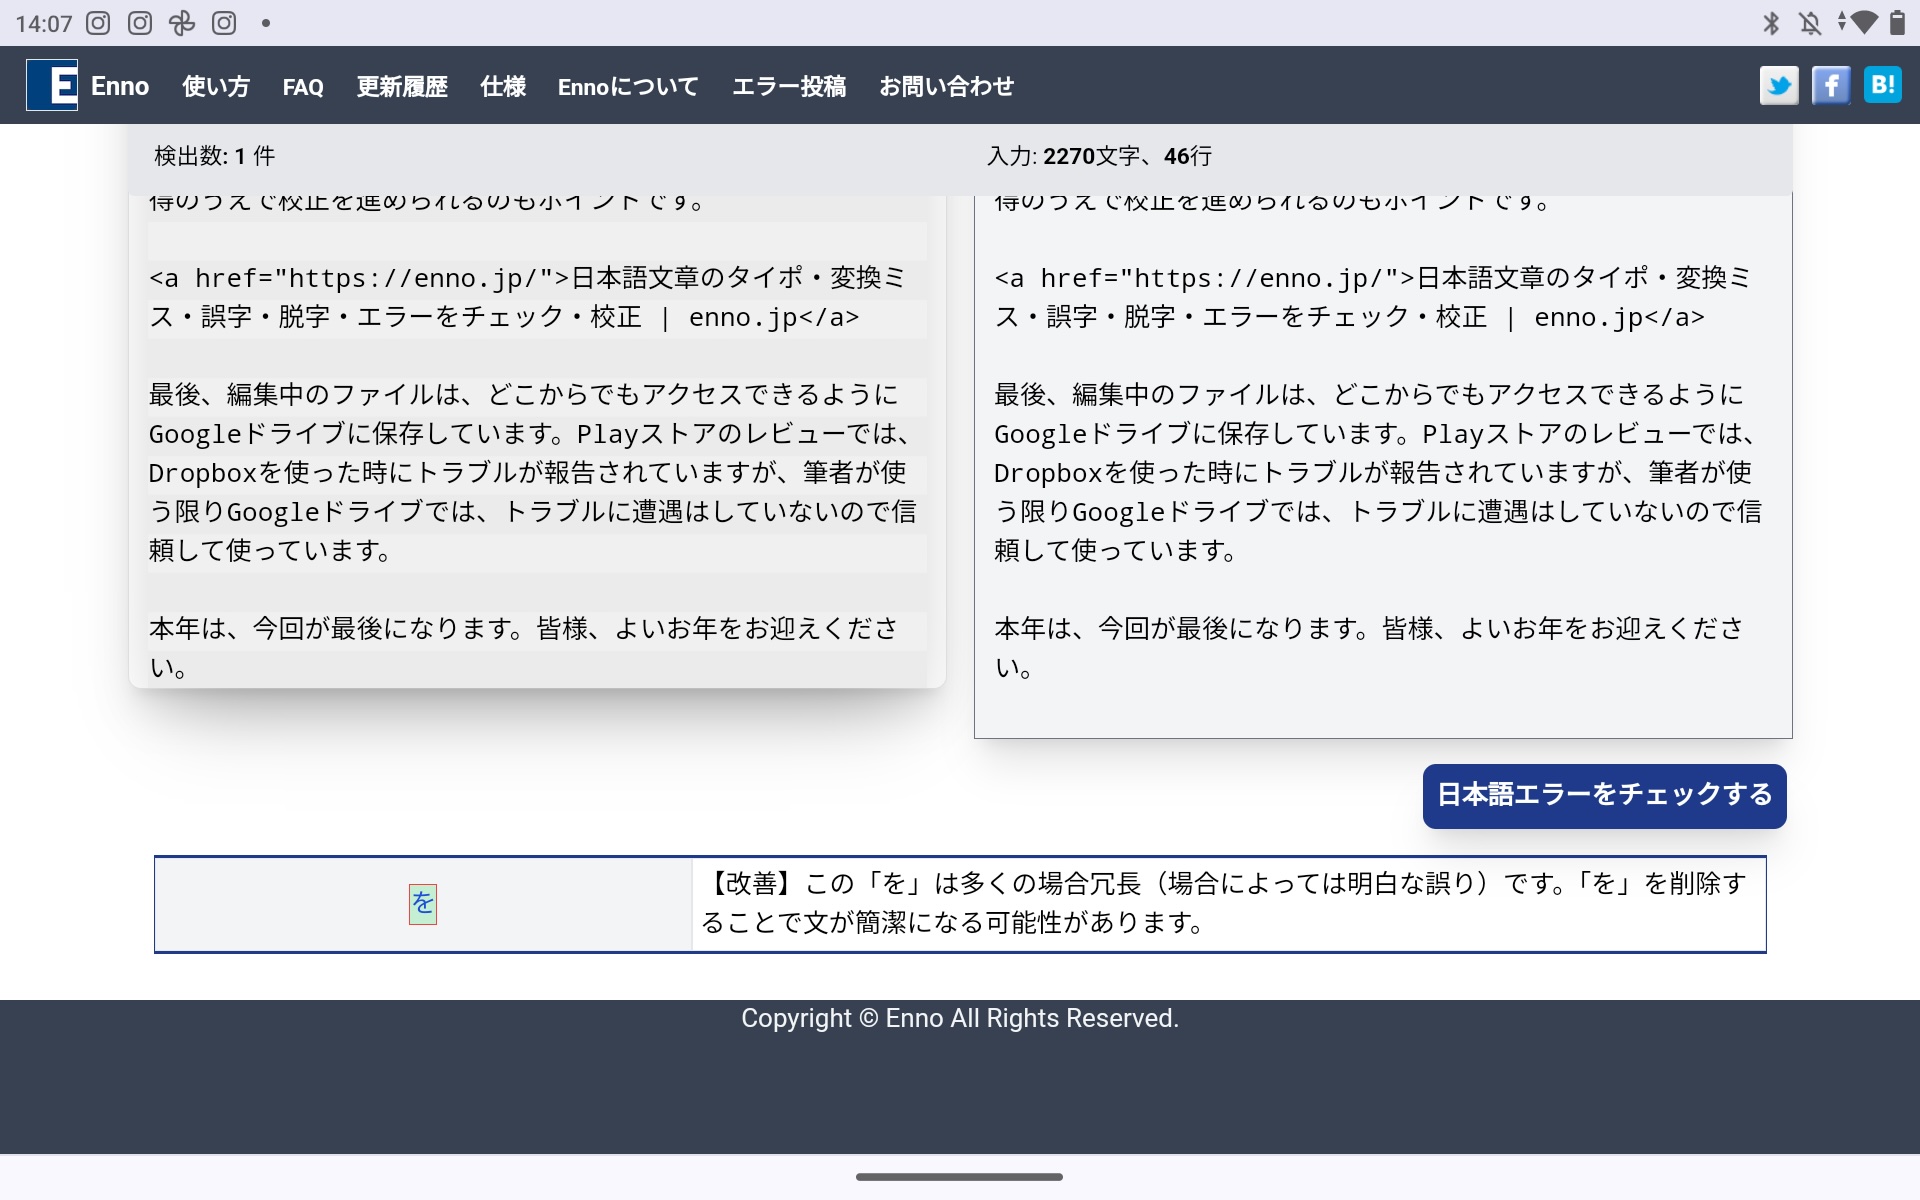Click left panel line 本年は、今回が最後になります

(524, 647)
